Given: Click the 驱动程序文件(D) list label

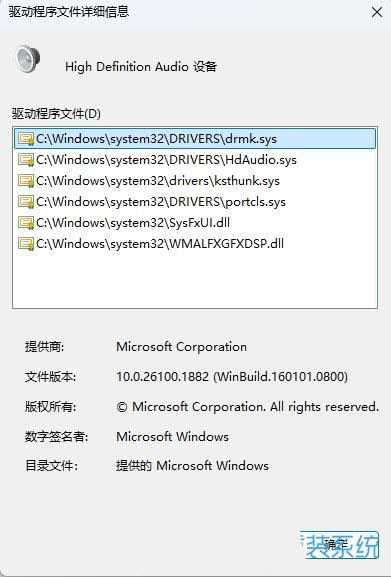Looking at the screenshot, I should pyautogui.click(x=56, y=113).
